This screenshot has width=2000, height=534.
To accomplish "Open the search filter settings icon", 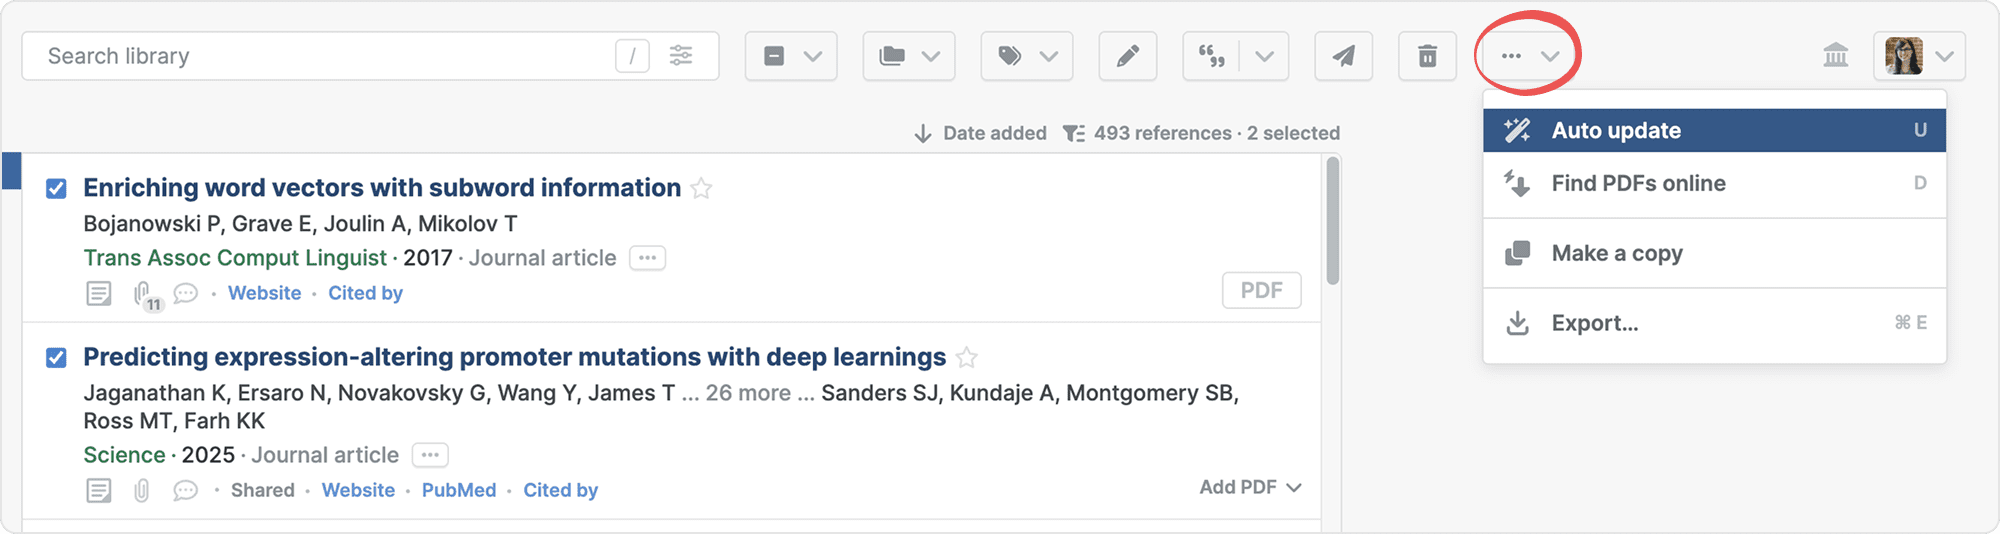I will [681, 56].
